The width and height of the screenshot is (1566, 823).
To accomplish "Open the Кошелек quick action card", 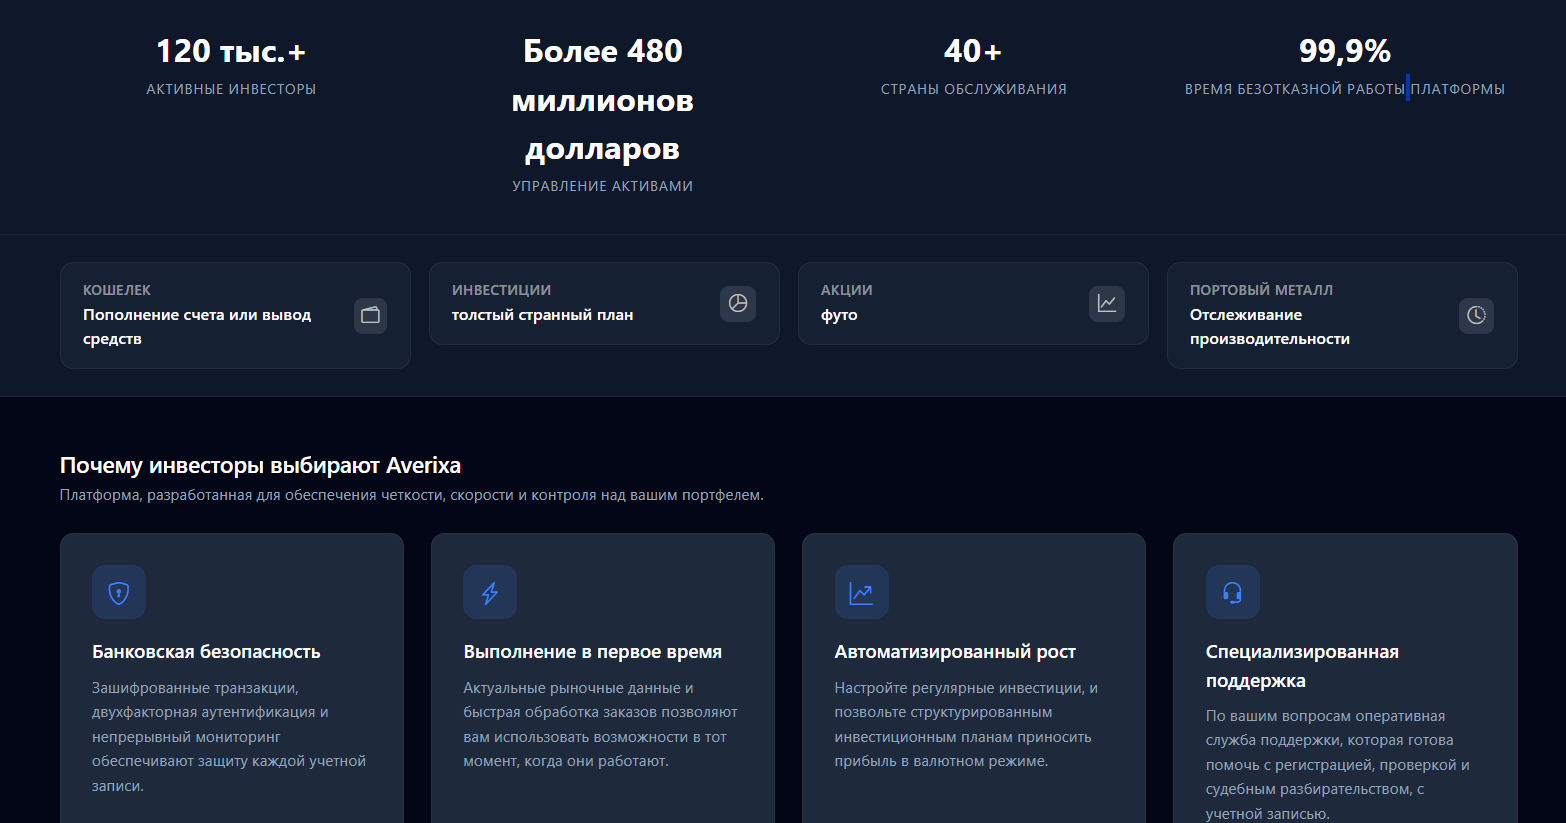I will pyautogui.click(x=235, y=315).
